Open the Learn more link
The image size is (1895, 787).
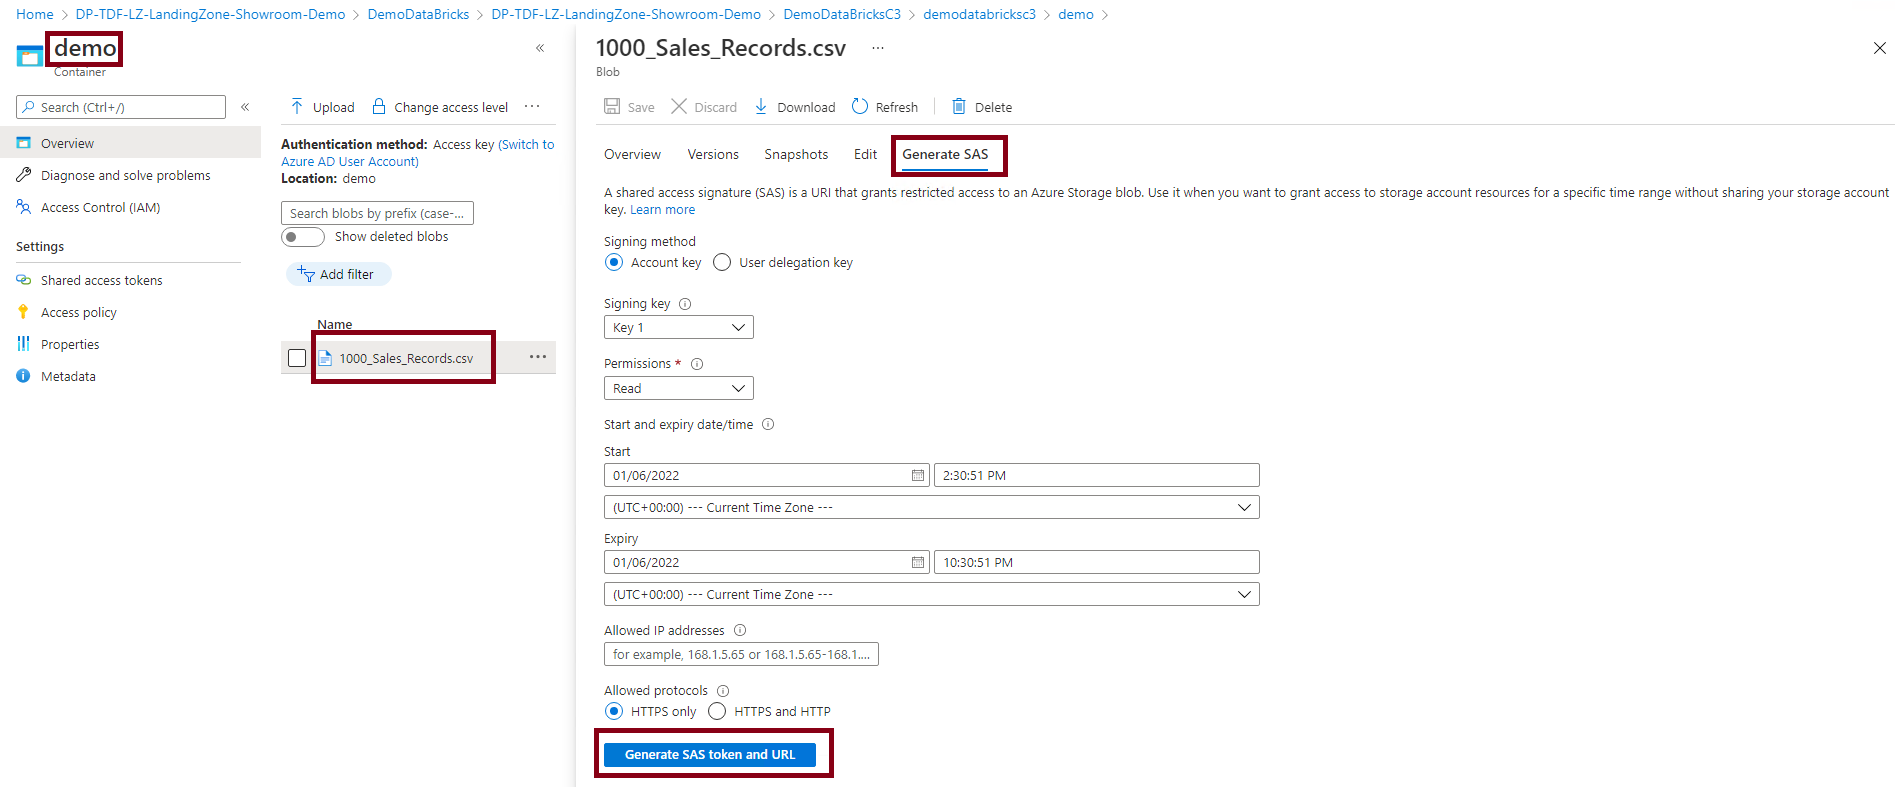pyautogui.click(x=662, y=210)
